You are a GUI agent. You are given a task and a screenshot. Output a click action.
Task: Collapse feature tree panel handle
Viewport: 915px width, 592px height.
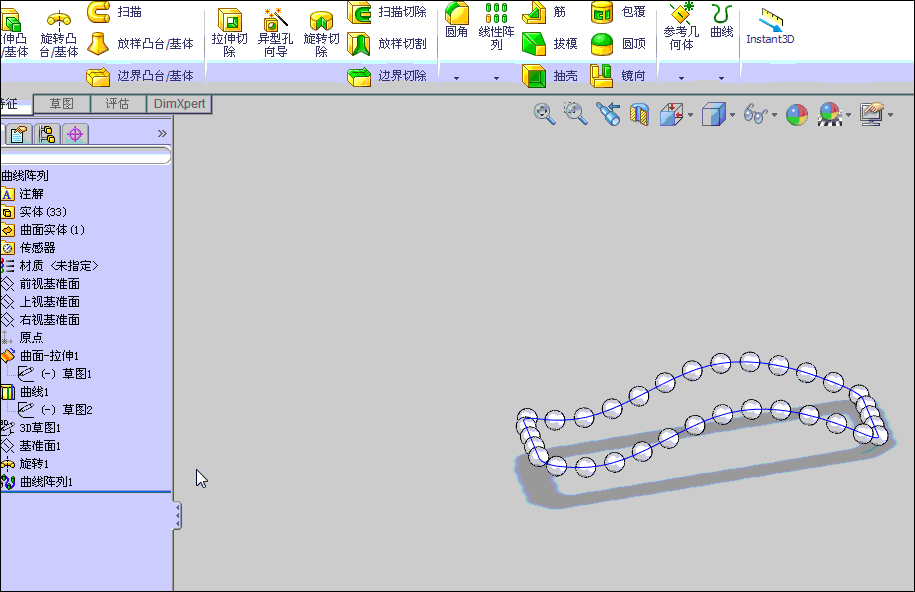[177, 516]
